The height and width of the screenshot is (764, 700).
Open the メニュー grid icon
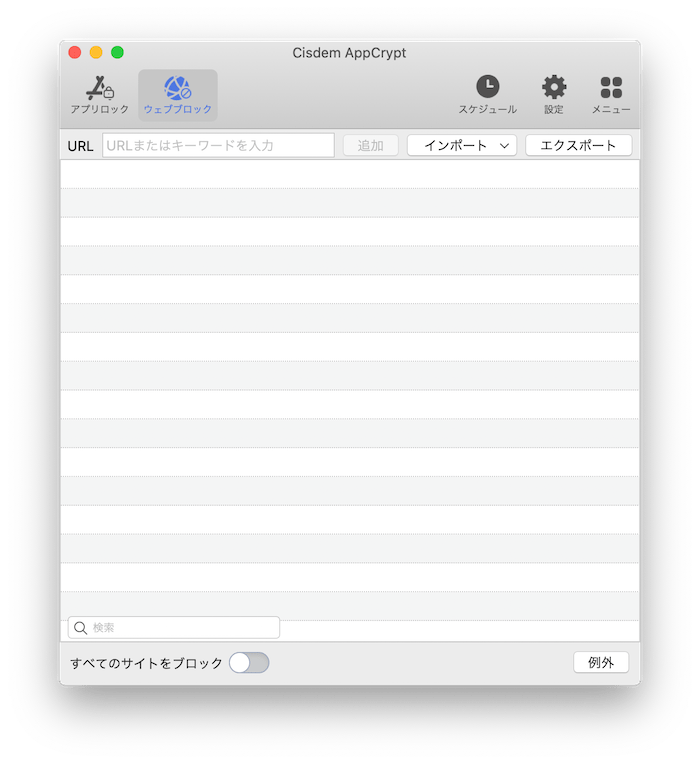click(x=611, y=88)
